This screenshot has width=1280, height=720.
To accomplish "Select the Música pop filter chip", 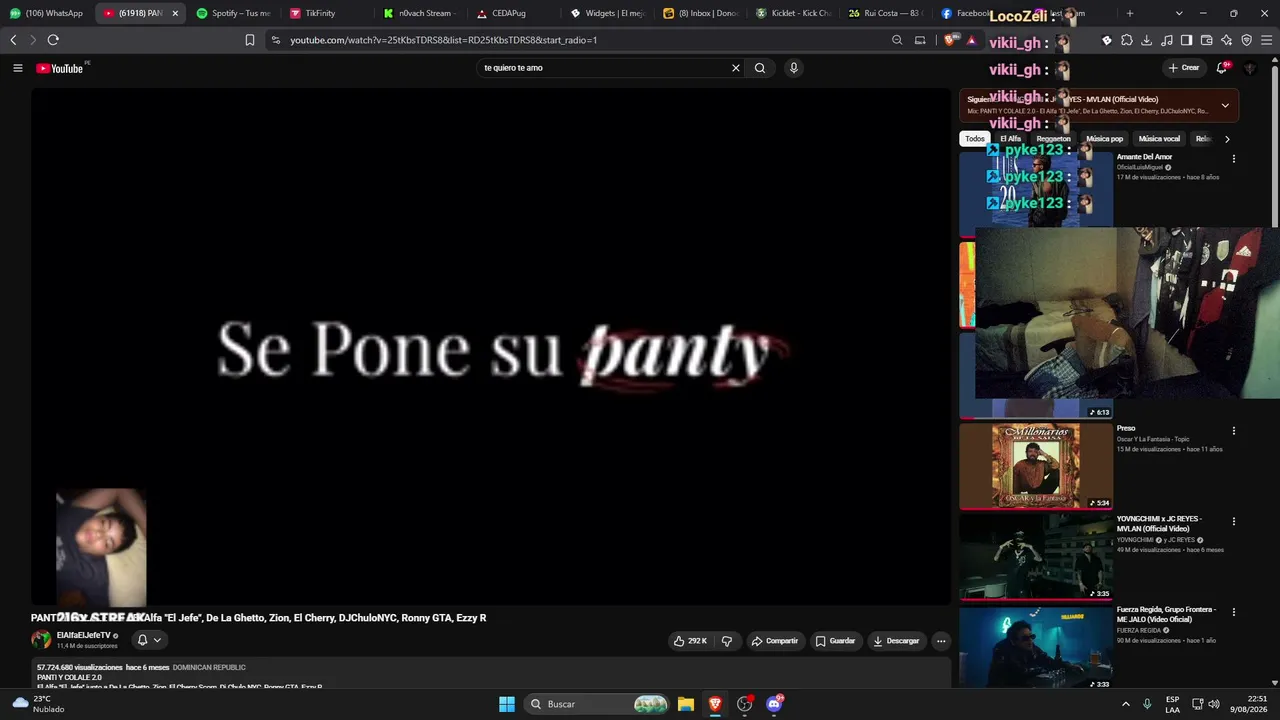I will 1105,139.
